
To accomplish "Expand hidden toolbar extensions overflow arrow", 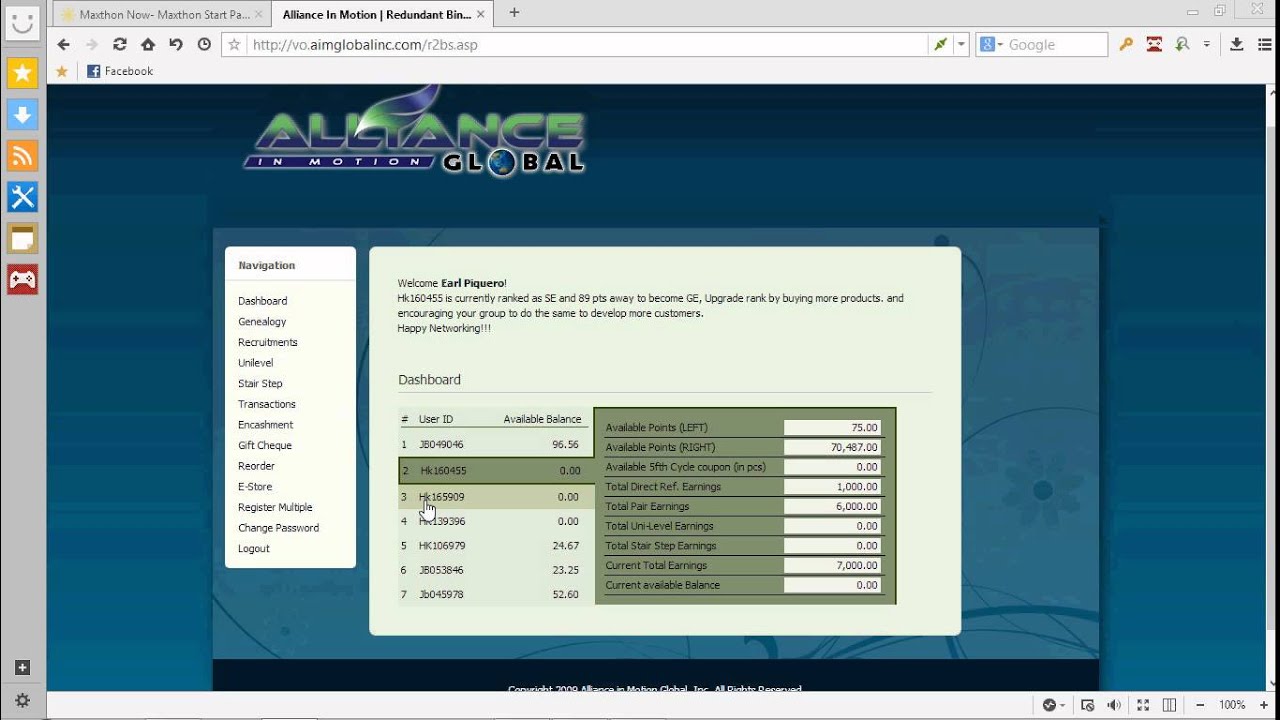I will [x=1207, y=44].
